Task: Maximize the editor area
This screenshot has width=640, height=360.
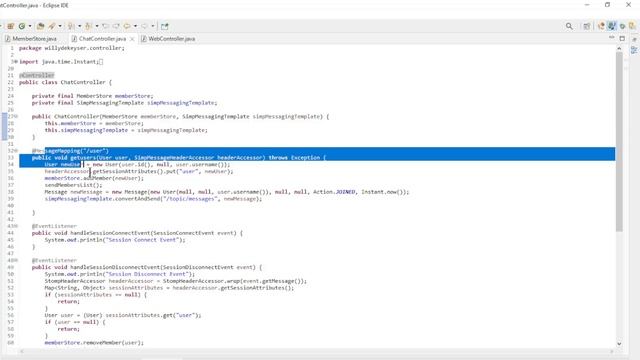Action: coord(622,38)
